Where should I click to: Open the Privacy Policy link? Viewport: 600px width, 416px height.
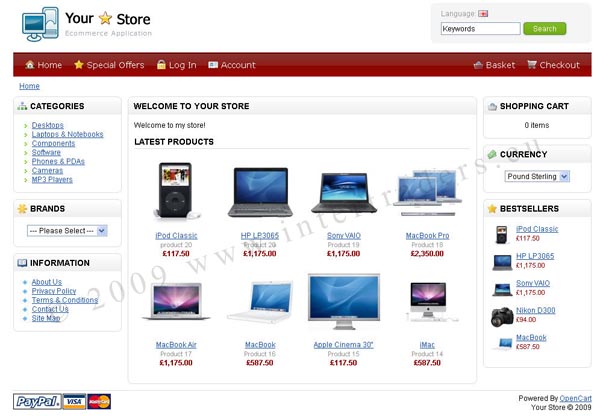[54, 291]
